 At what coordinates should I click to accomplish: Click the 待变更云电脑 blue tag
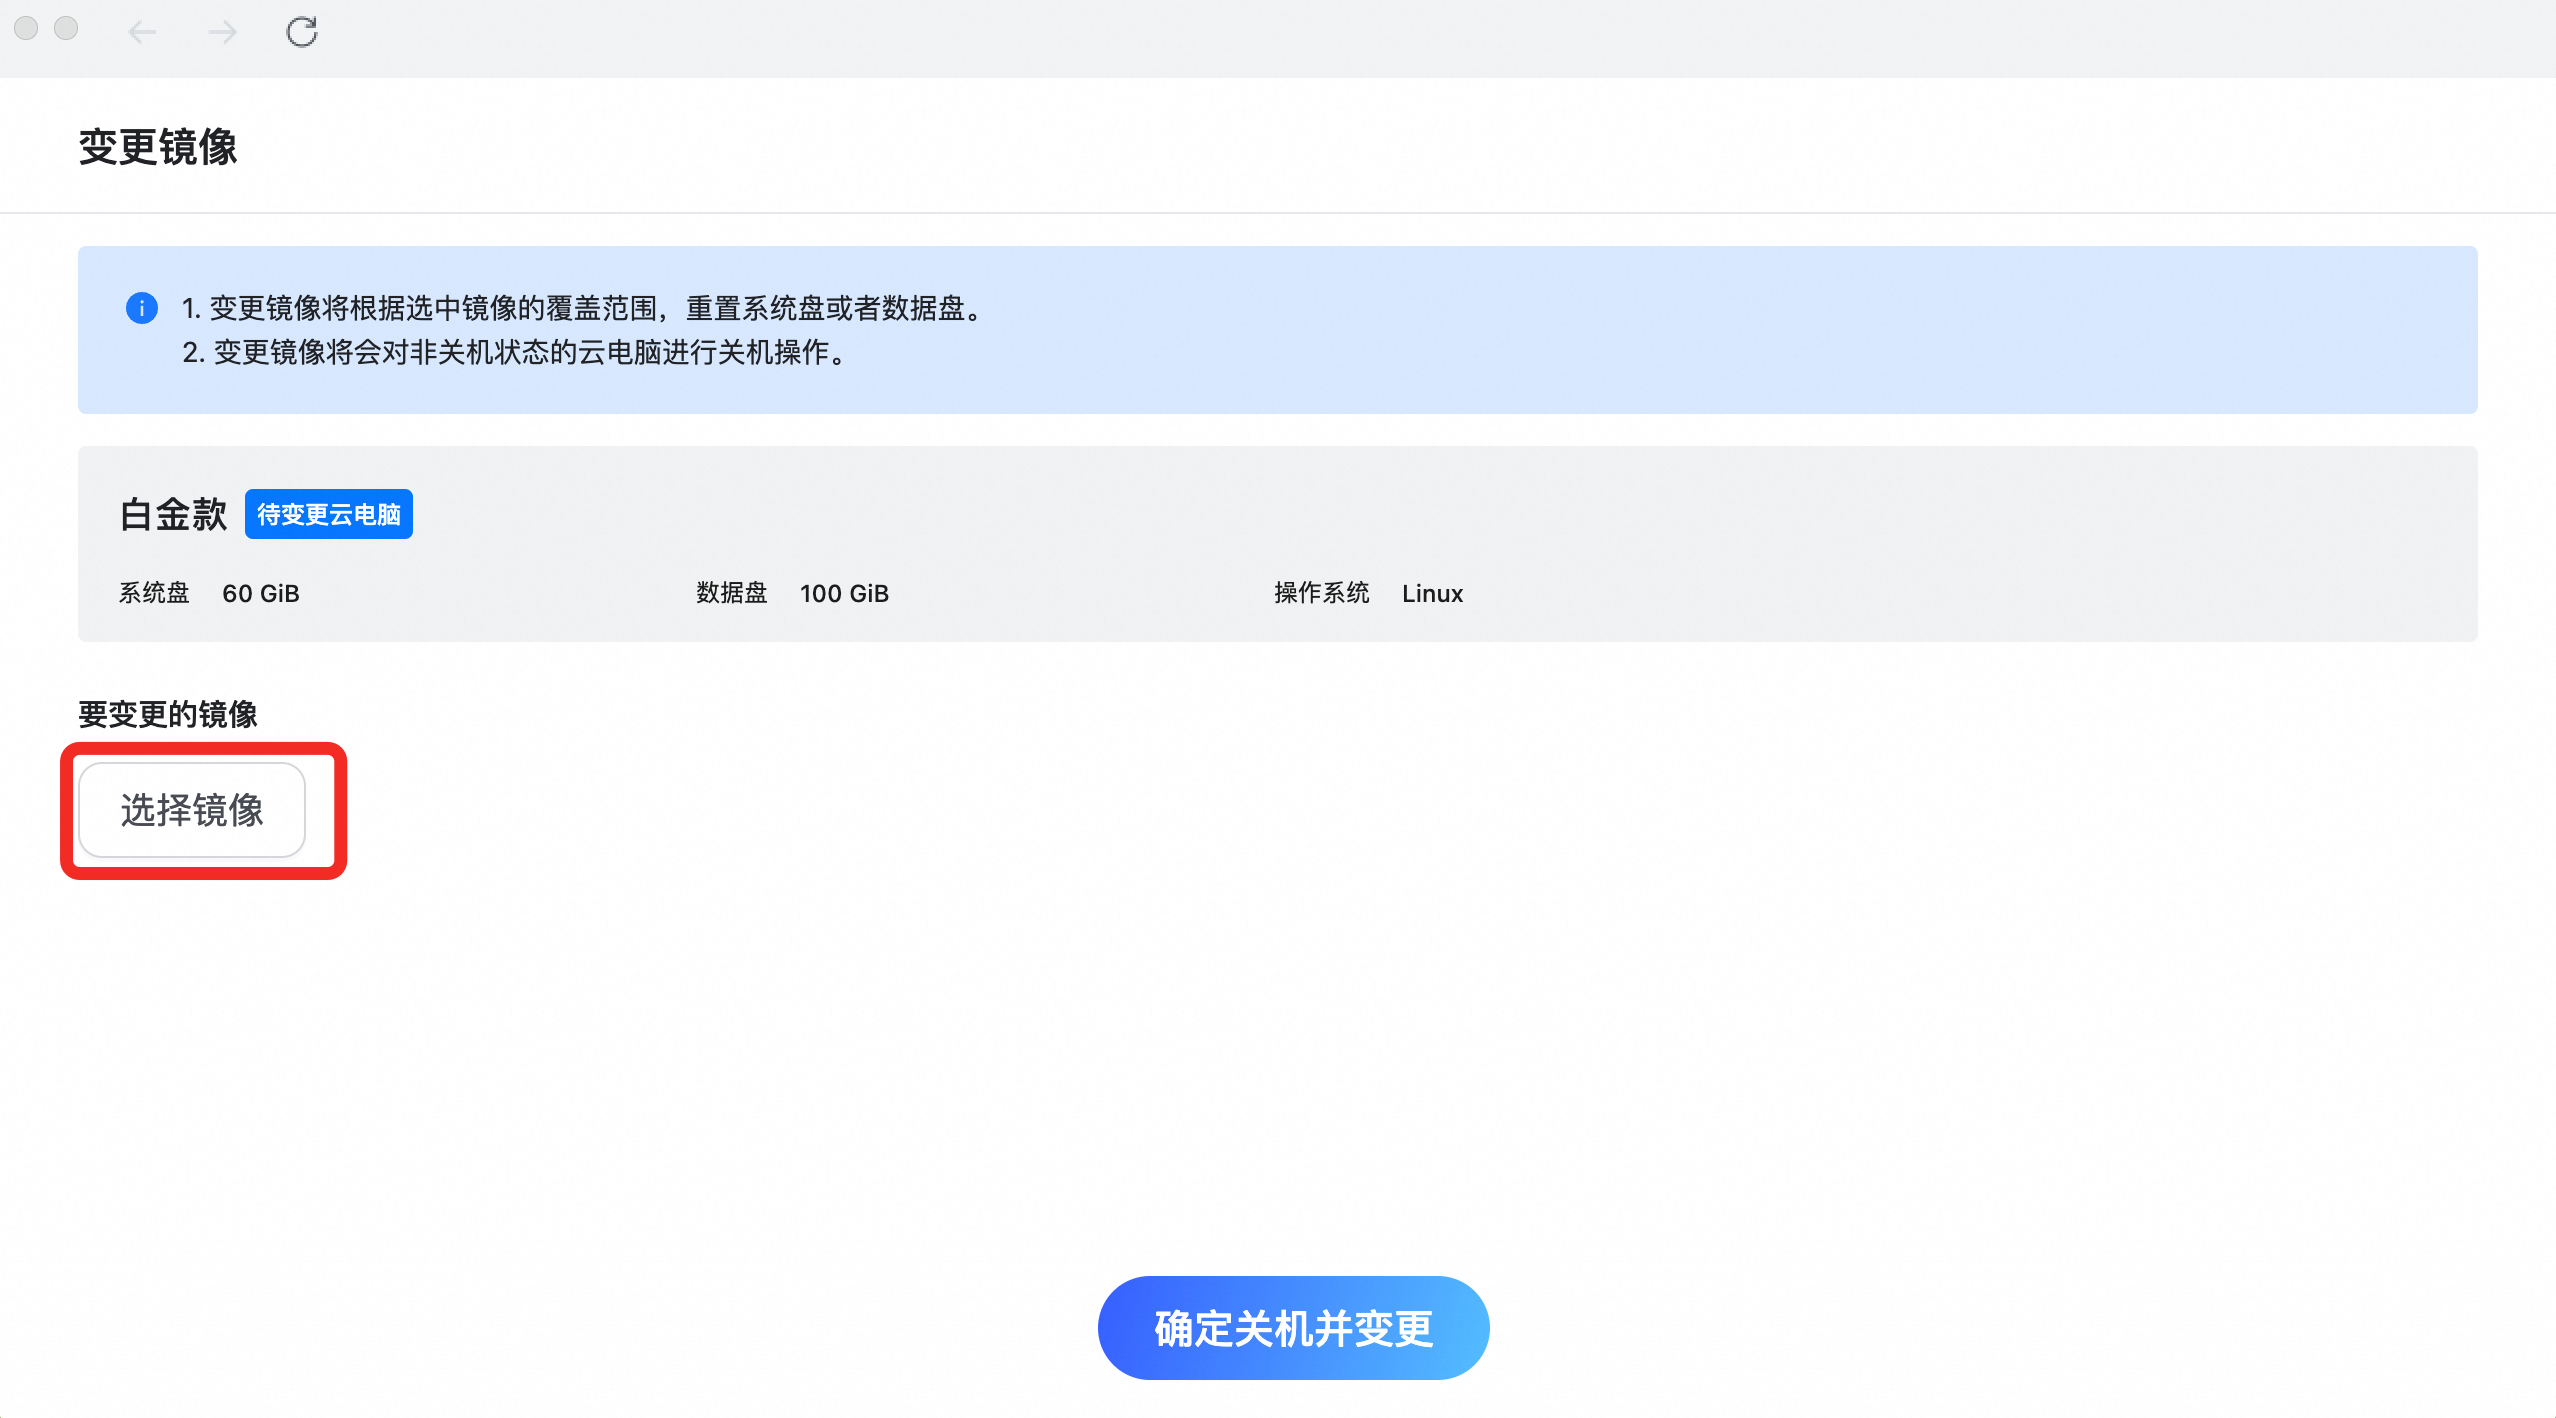(x=328, y=514)
